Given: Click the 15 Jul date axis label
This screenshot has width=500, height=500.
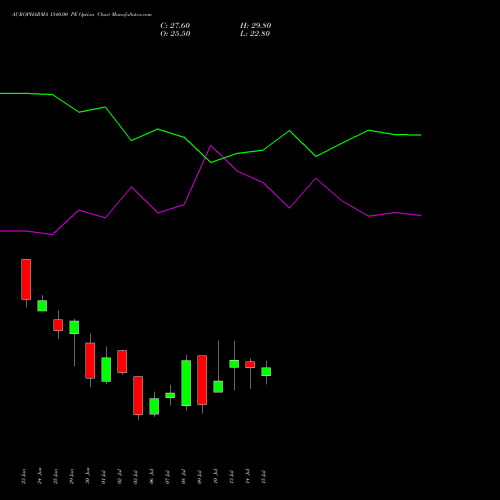Looking at the screenshot, I should pos(264,477).
